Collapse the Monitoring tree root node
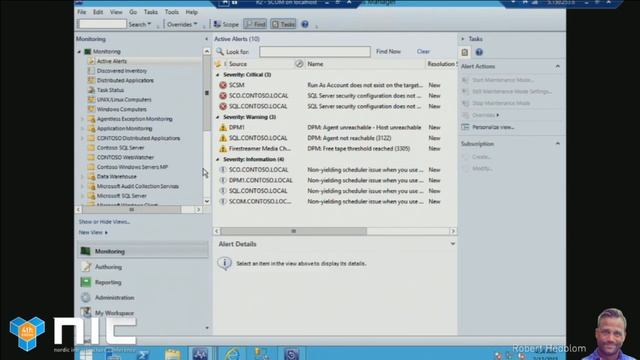Viewport: 640px width, 360px height. [x=79, y=52]
